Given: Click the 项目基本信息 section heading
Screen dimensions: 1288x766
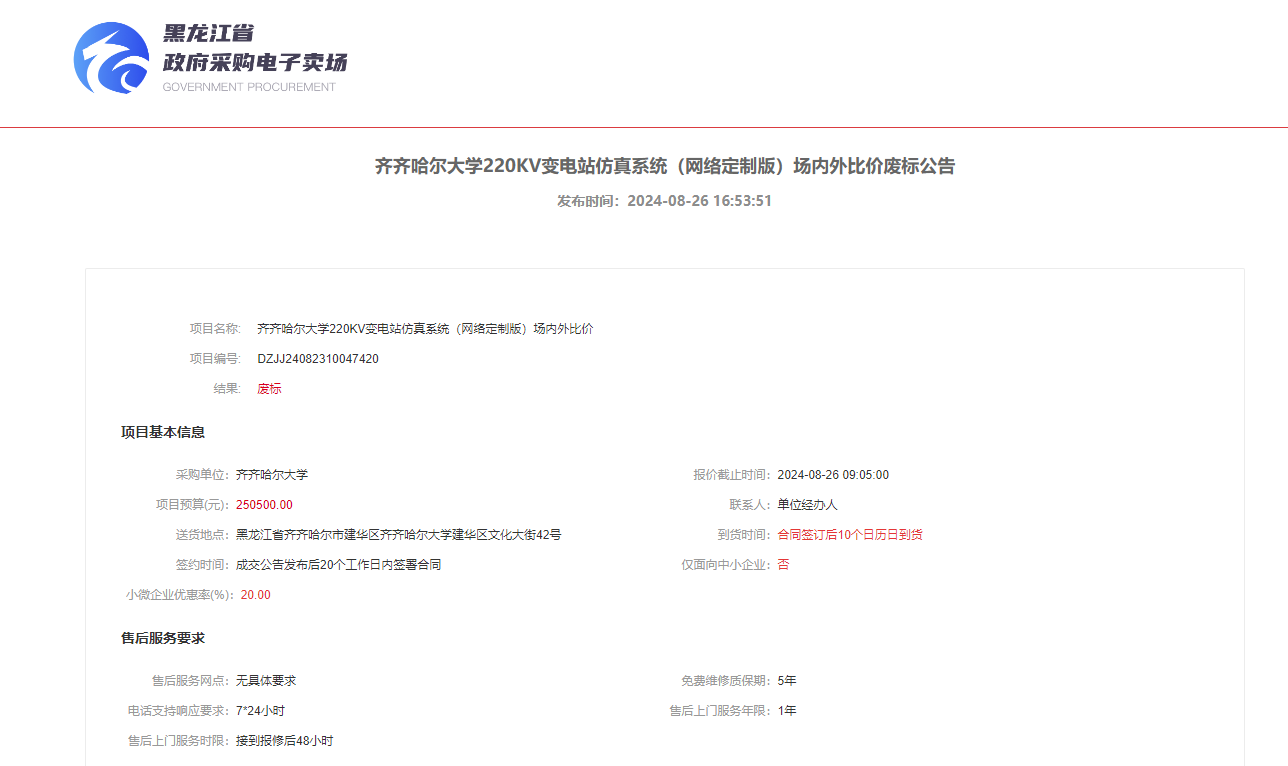Looking at the screenshot, I should tap(163, 432).
